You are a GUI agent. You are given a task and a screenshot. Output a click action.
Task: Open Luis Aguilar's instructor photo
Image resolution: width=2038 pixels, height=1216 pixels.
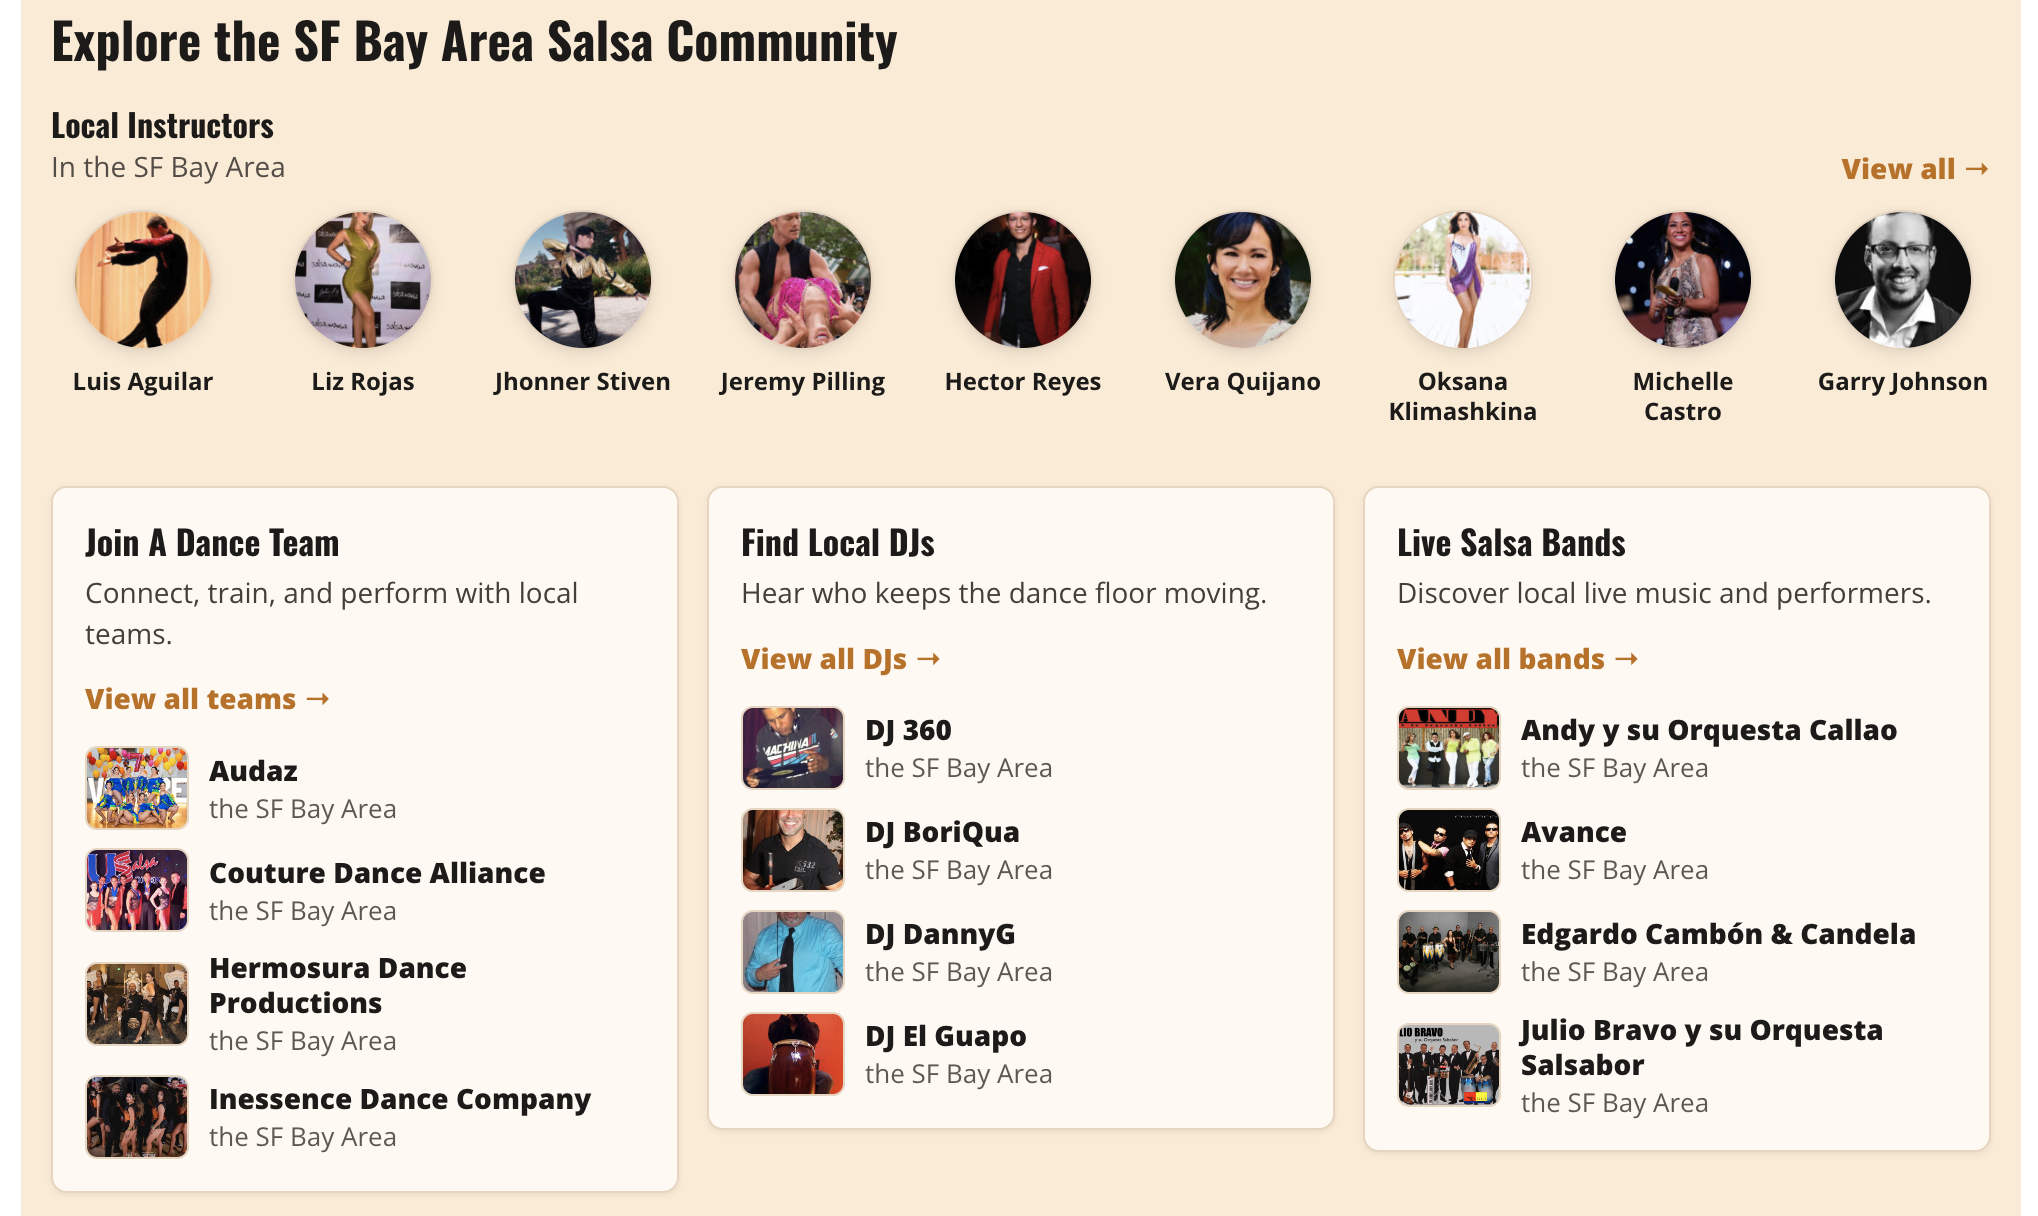click(x=143, y=279)
